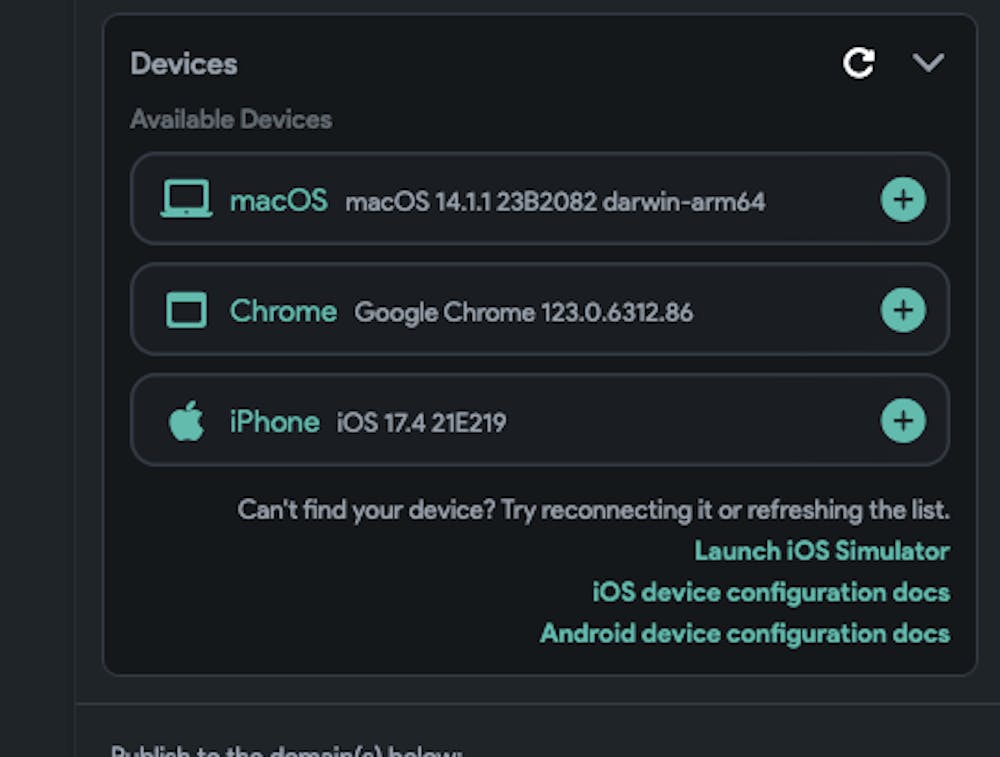Viewport: 1000px width, 757px height.
Task: Click the macOS 14.1.1 darwin-arm64 version text
Action: [555, 202]
